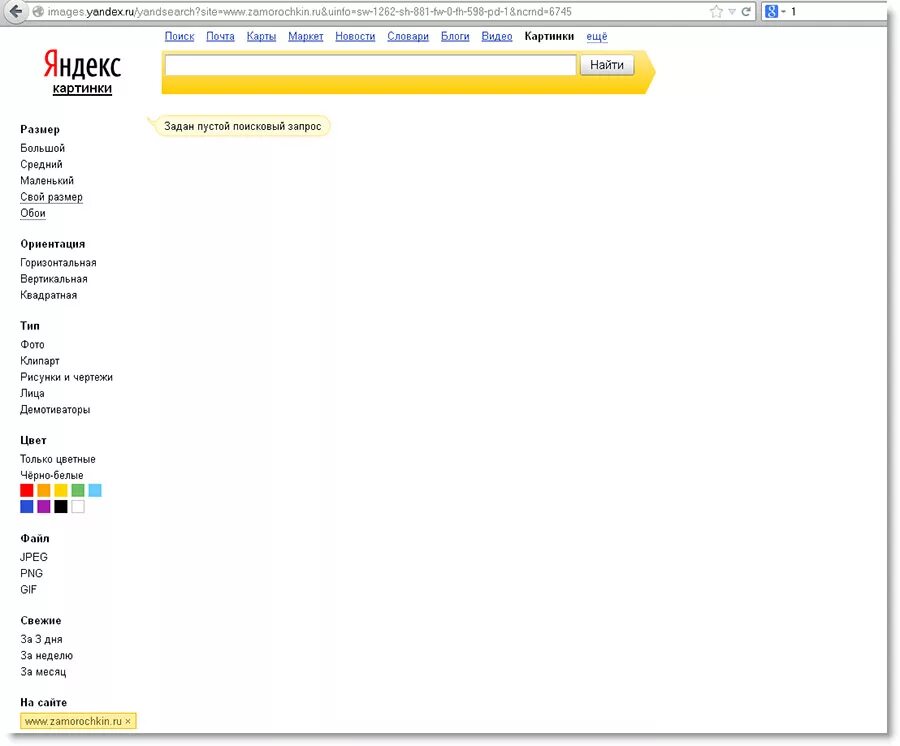
Task: Pick the black color swatch
Action: coord(61,506)
